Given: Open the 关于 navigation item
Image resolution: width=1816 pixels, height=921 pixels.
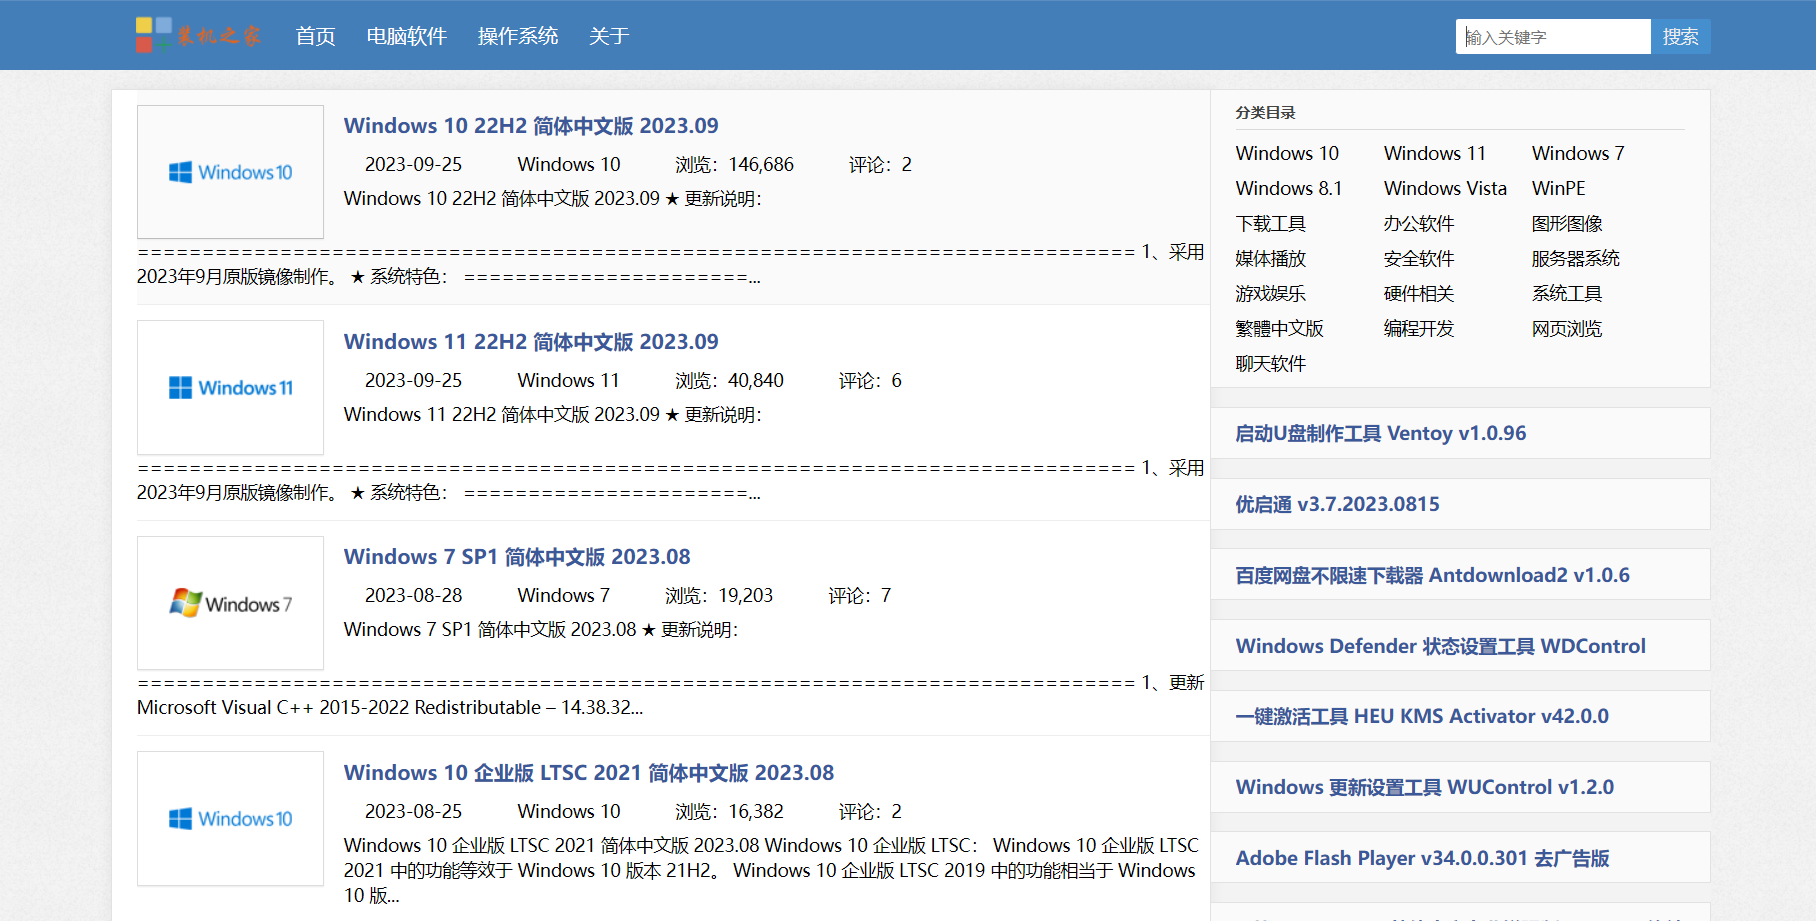Looking at the screenshot, I should coord(609,36).
